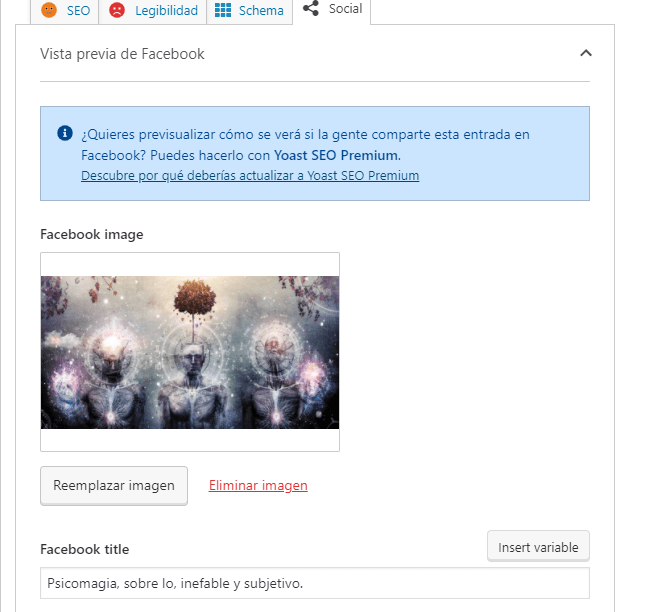This screenshot has width=652, height=612.
Task: Click the Facebook title label
Action: [85, 549]
